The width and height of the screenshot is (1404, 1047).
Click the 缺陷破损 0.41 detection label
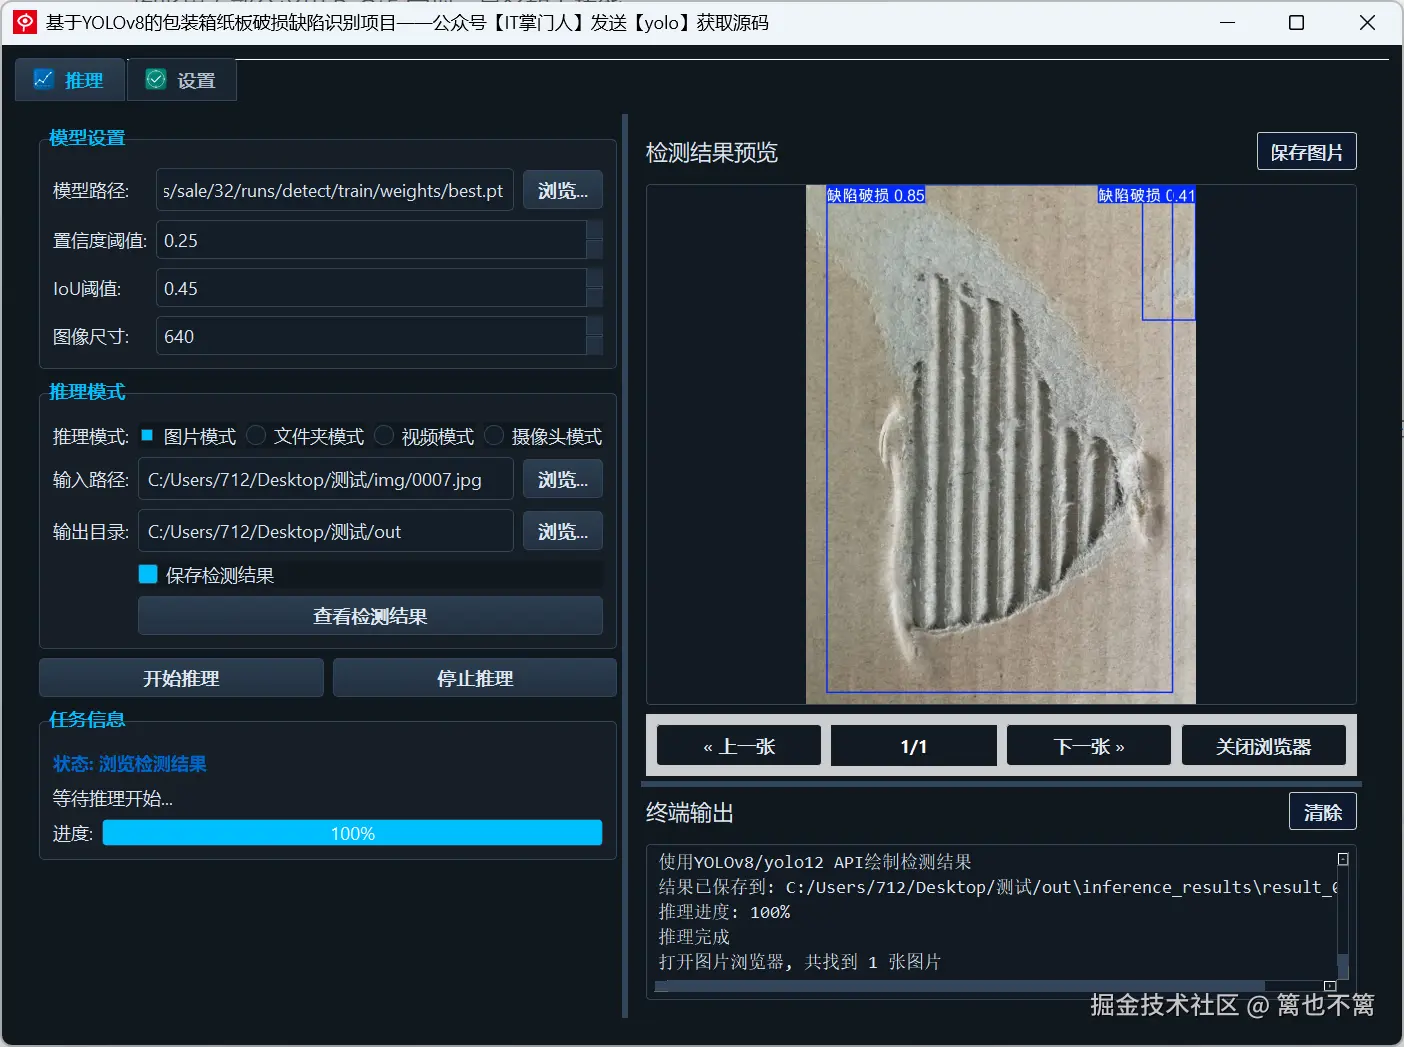coord(1146,195)
